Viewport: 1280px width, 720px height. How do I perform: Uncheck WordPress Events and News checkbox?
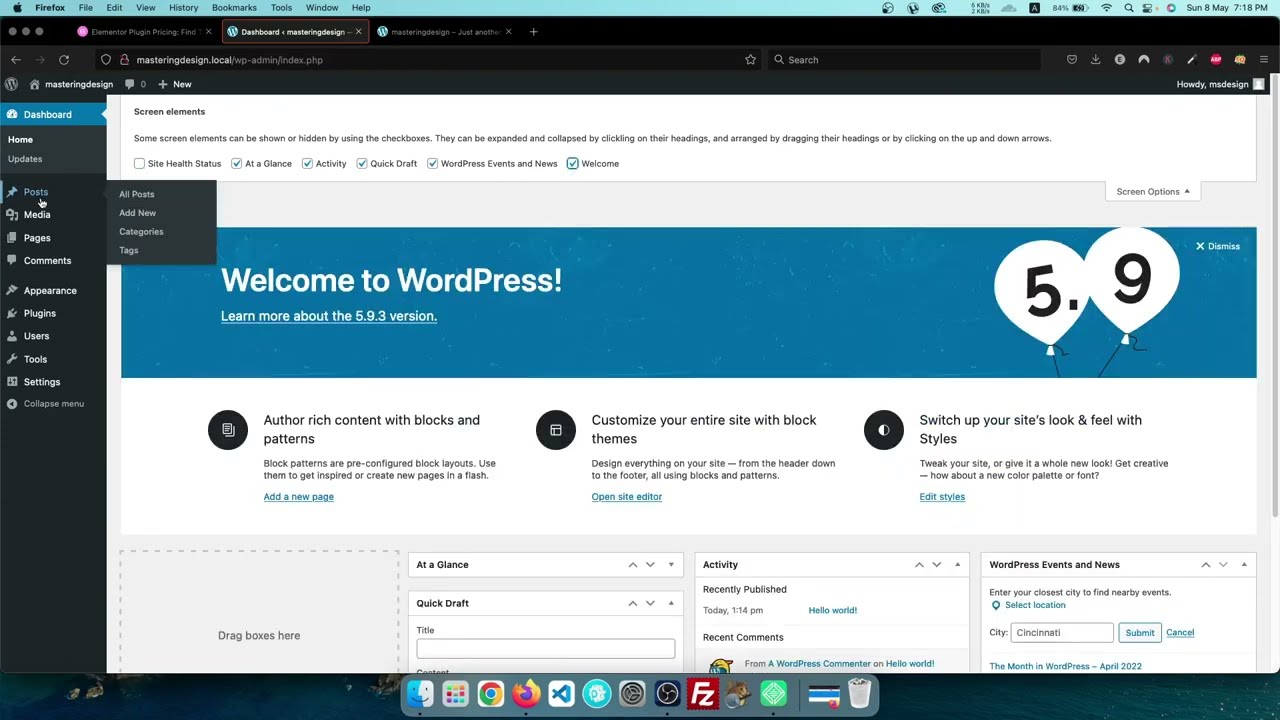(432, 164)
